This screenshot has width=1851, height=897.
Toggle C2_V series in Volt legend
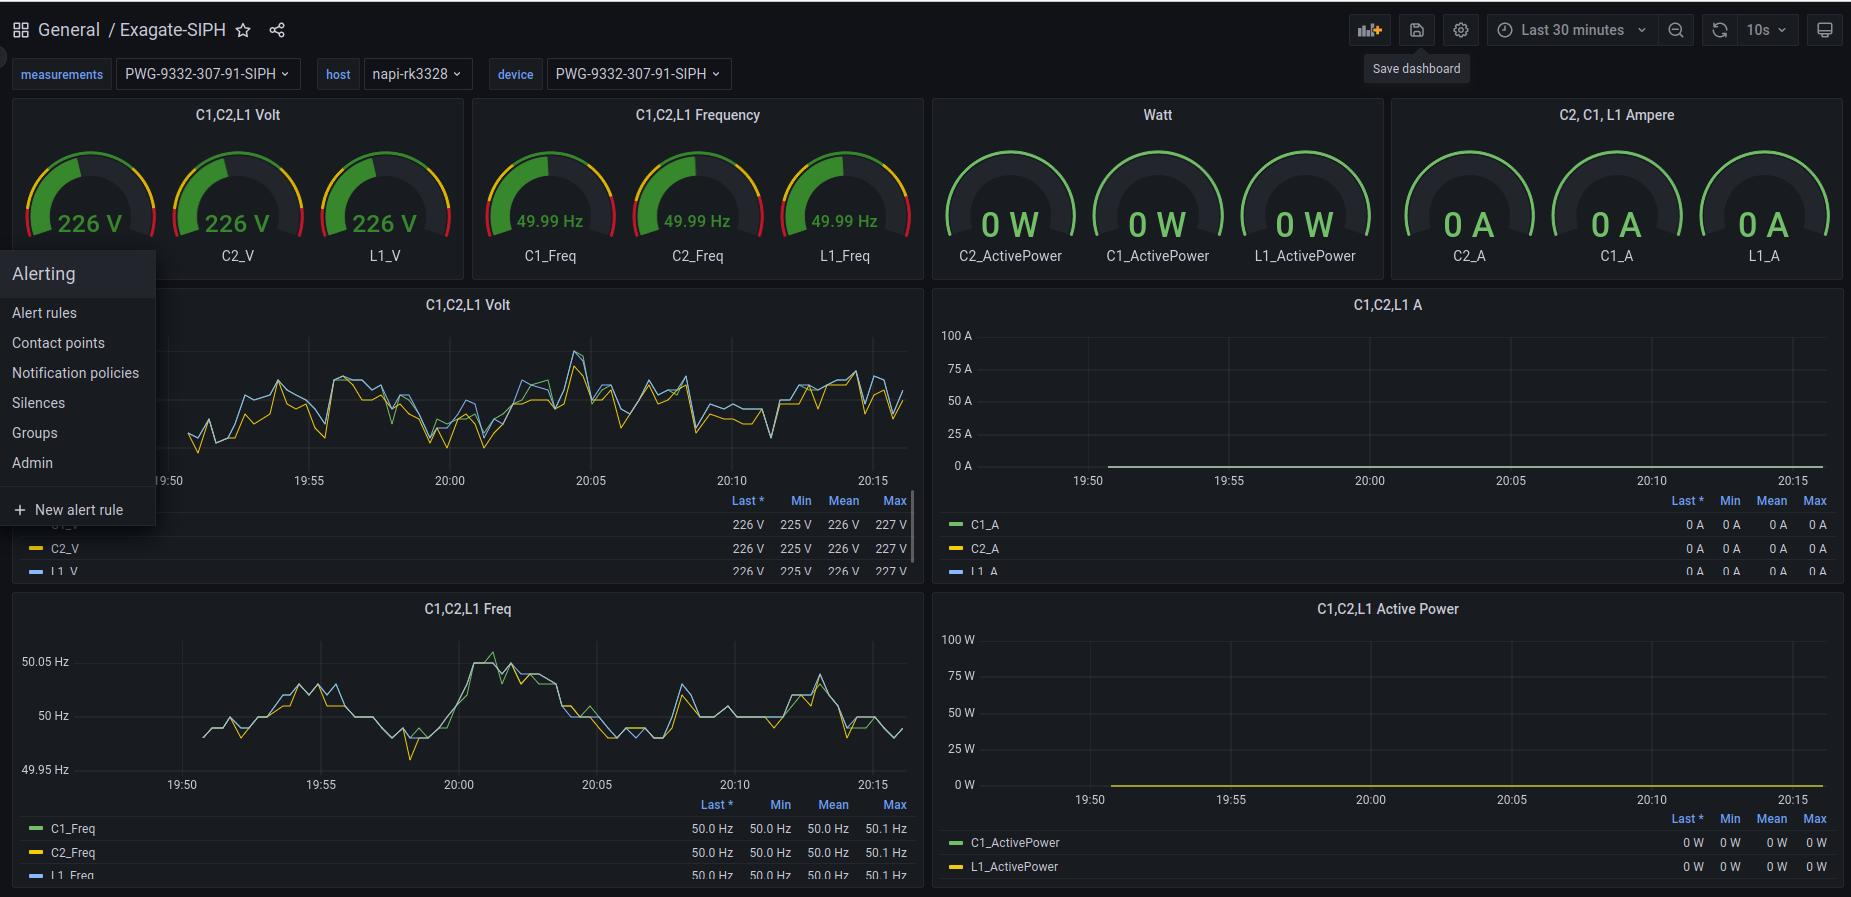65,549
